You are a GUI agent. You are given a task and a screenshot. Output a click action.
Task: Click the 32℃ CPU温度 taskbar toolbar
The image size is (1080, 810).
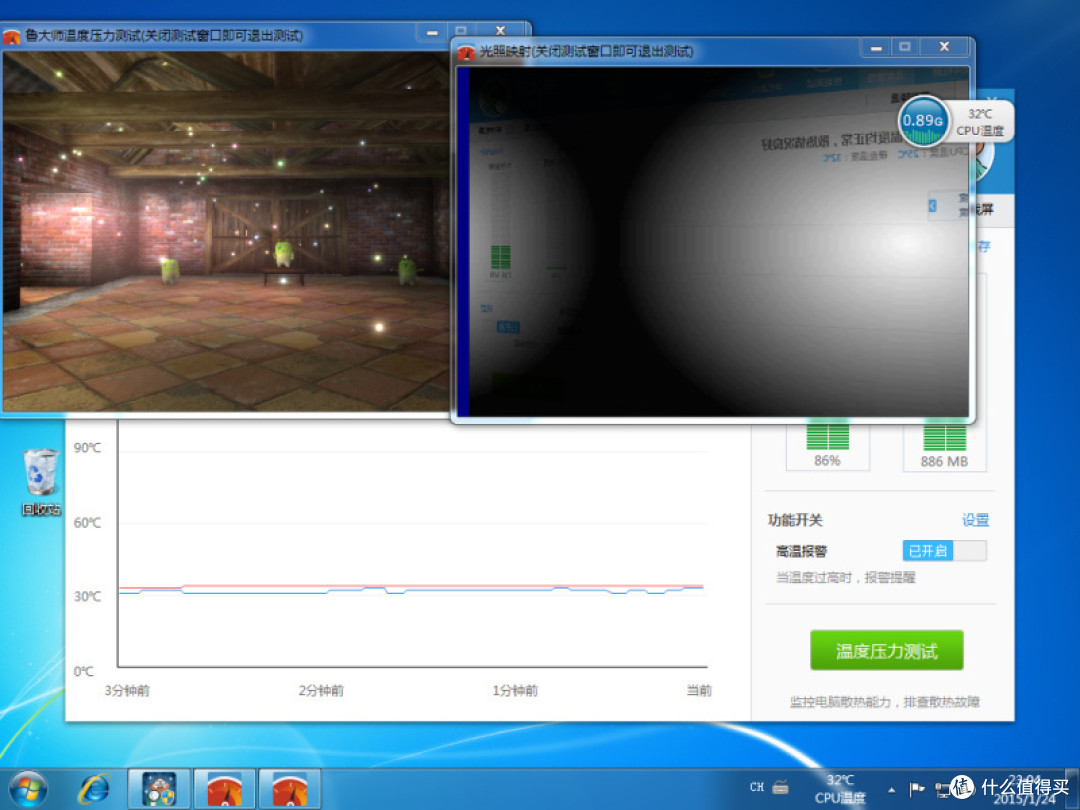[840, 789]
